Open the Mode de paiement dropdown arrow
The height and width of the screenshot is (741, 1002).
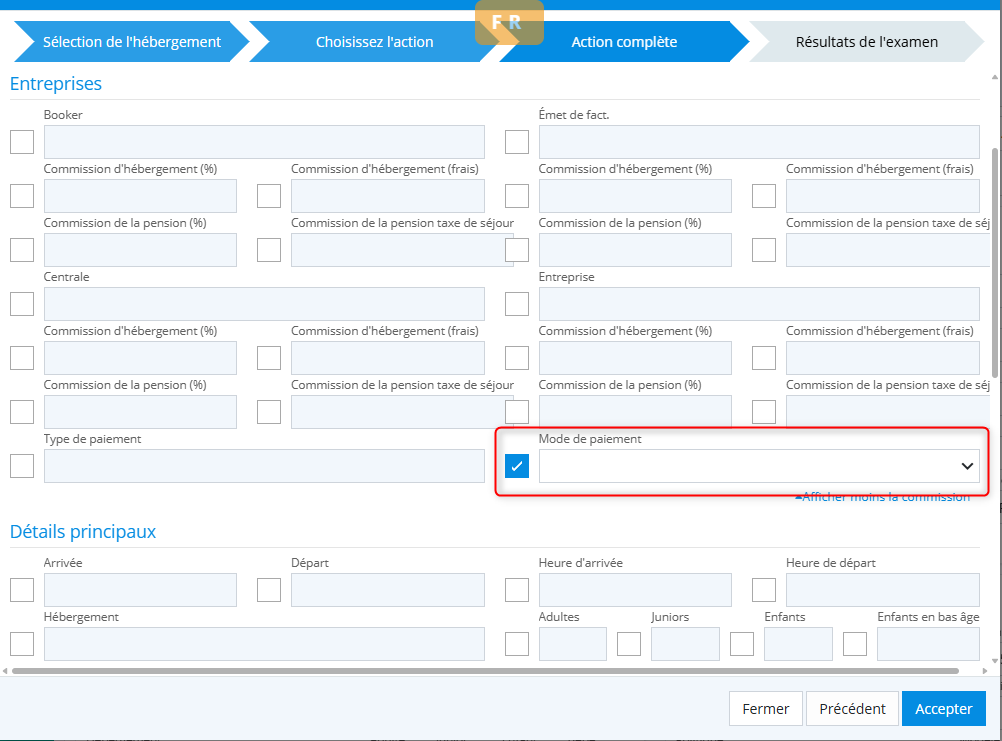[967, 466]
